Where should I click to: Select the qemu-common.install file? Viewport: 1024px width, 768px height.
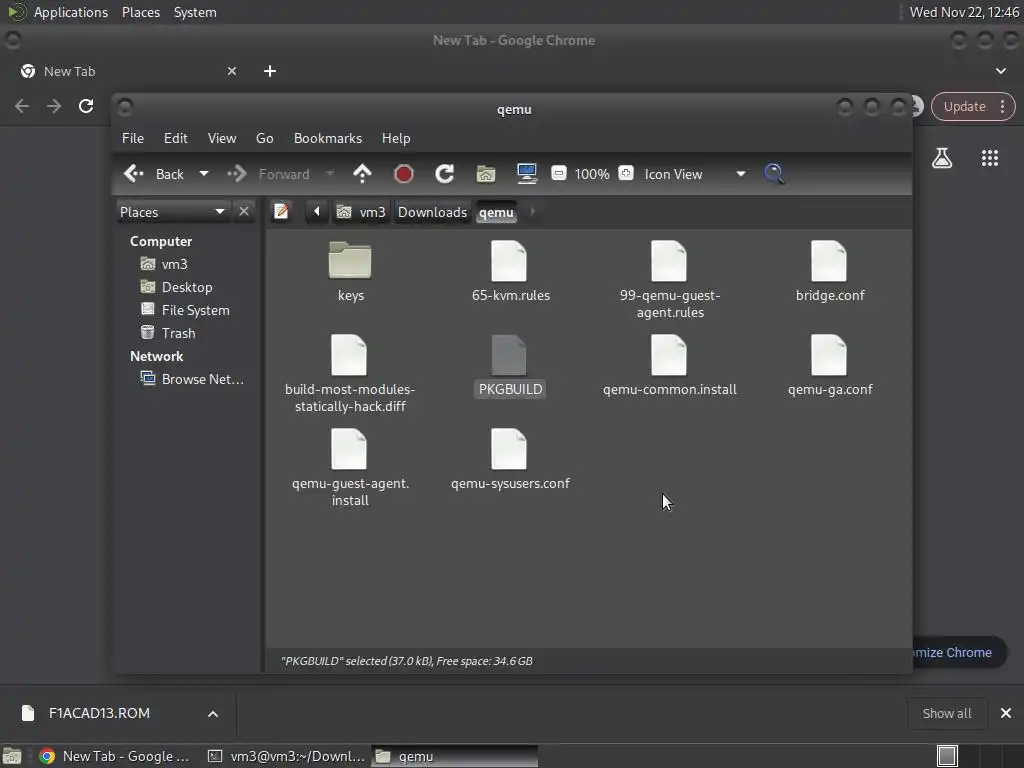pyautogui.click(x=669, y=365)
